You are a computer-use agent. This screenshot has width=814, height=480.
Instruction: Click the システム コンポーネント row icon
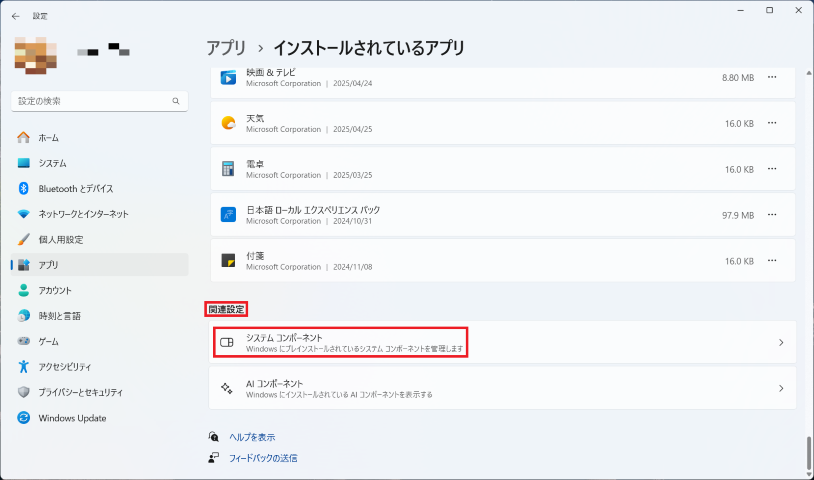pyautogui.click(x=227, y=342)
